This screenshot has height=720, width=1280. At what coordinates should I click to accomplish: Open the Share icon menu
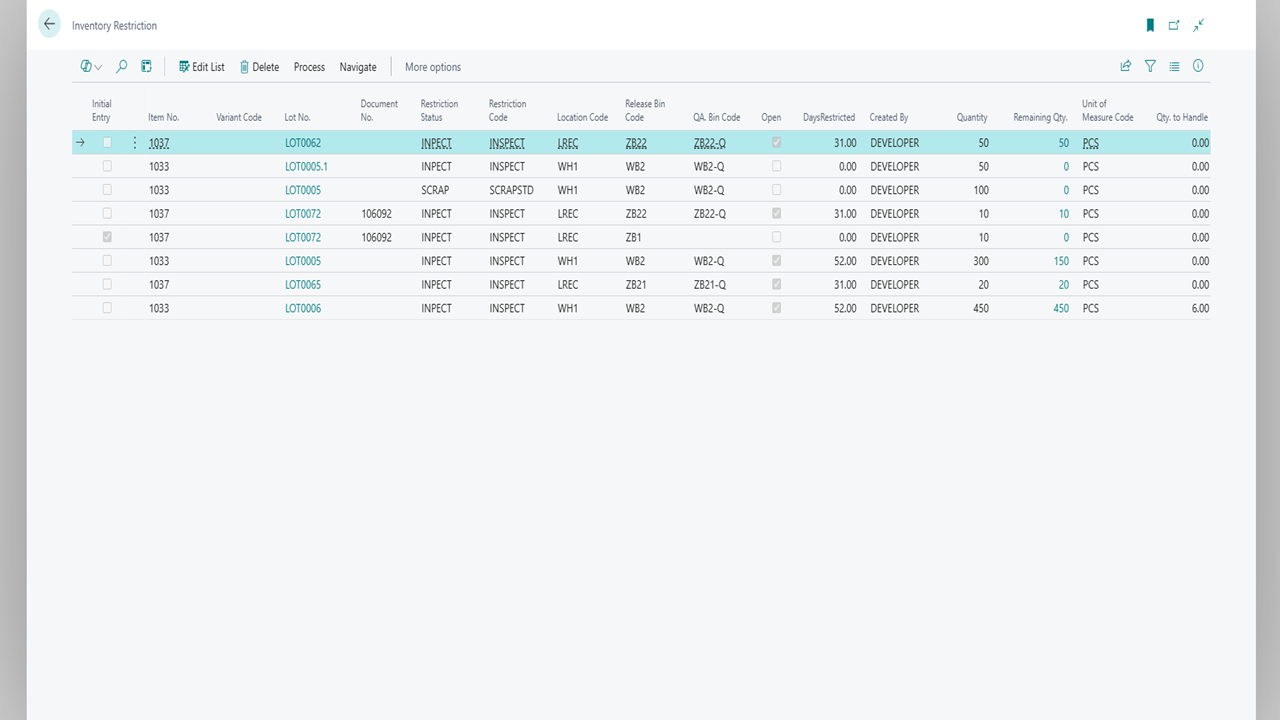pyautogui.click(x=1125, y=67)
